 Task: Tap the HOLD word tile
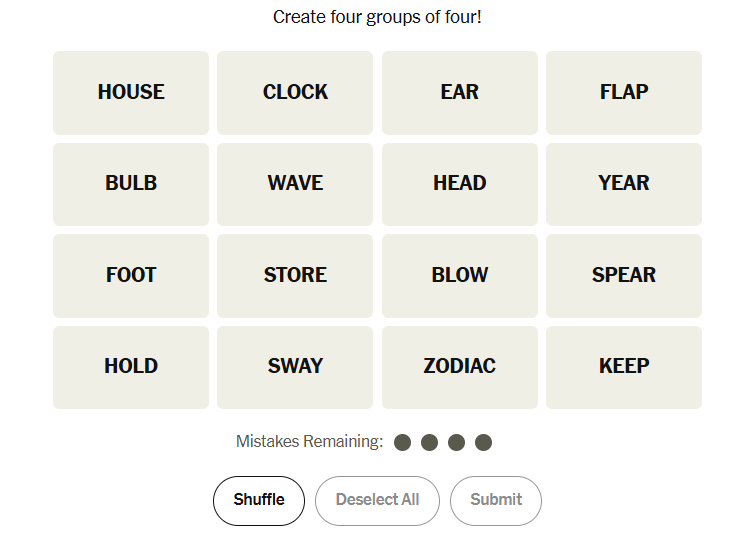pos(131,367)
